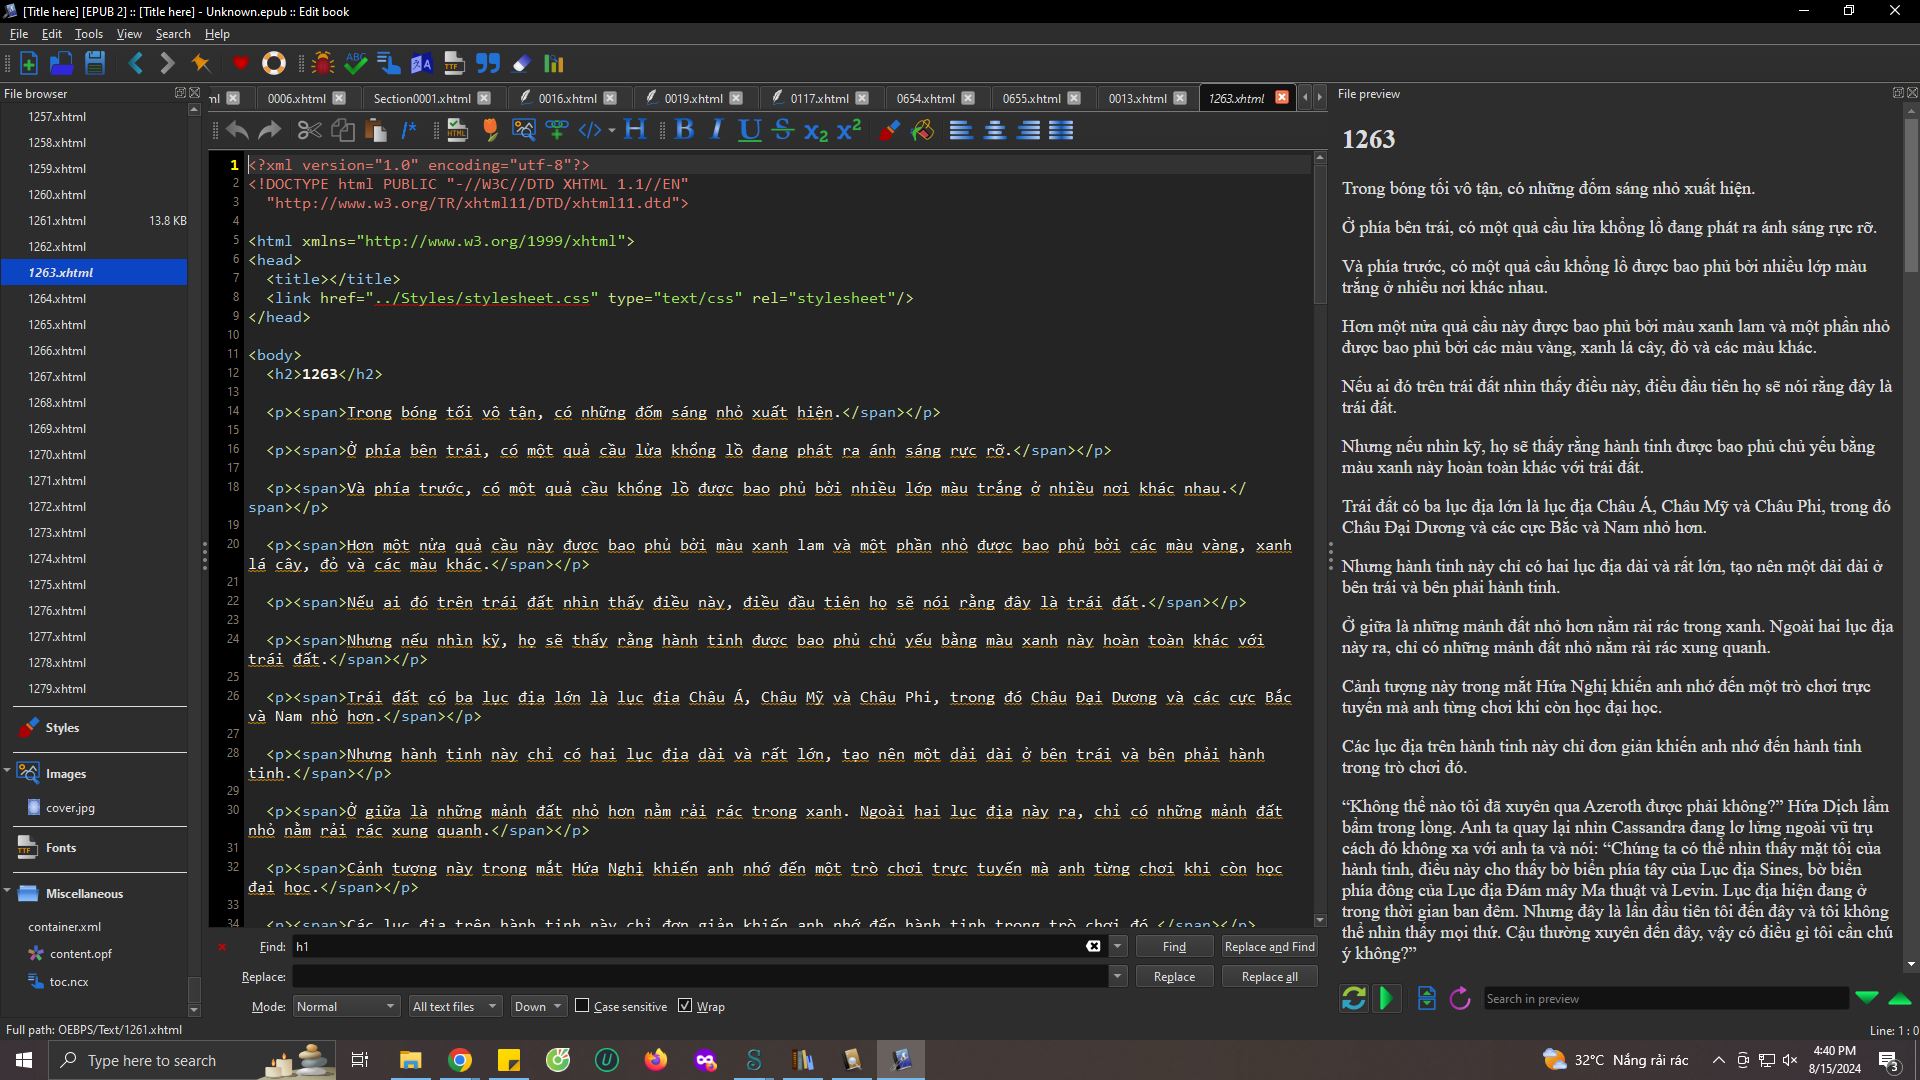Switch to the 0655.xhtml tab

pyautogui.click(x=1031, y=98)
